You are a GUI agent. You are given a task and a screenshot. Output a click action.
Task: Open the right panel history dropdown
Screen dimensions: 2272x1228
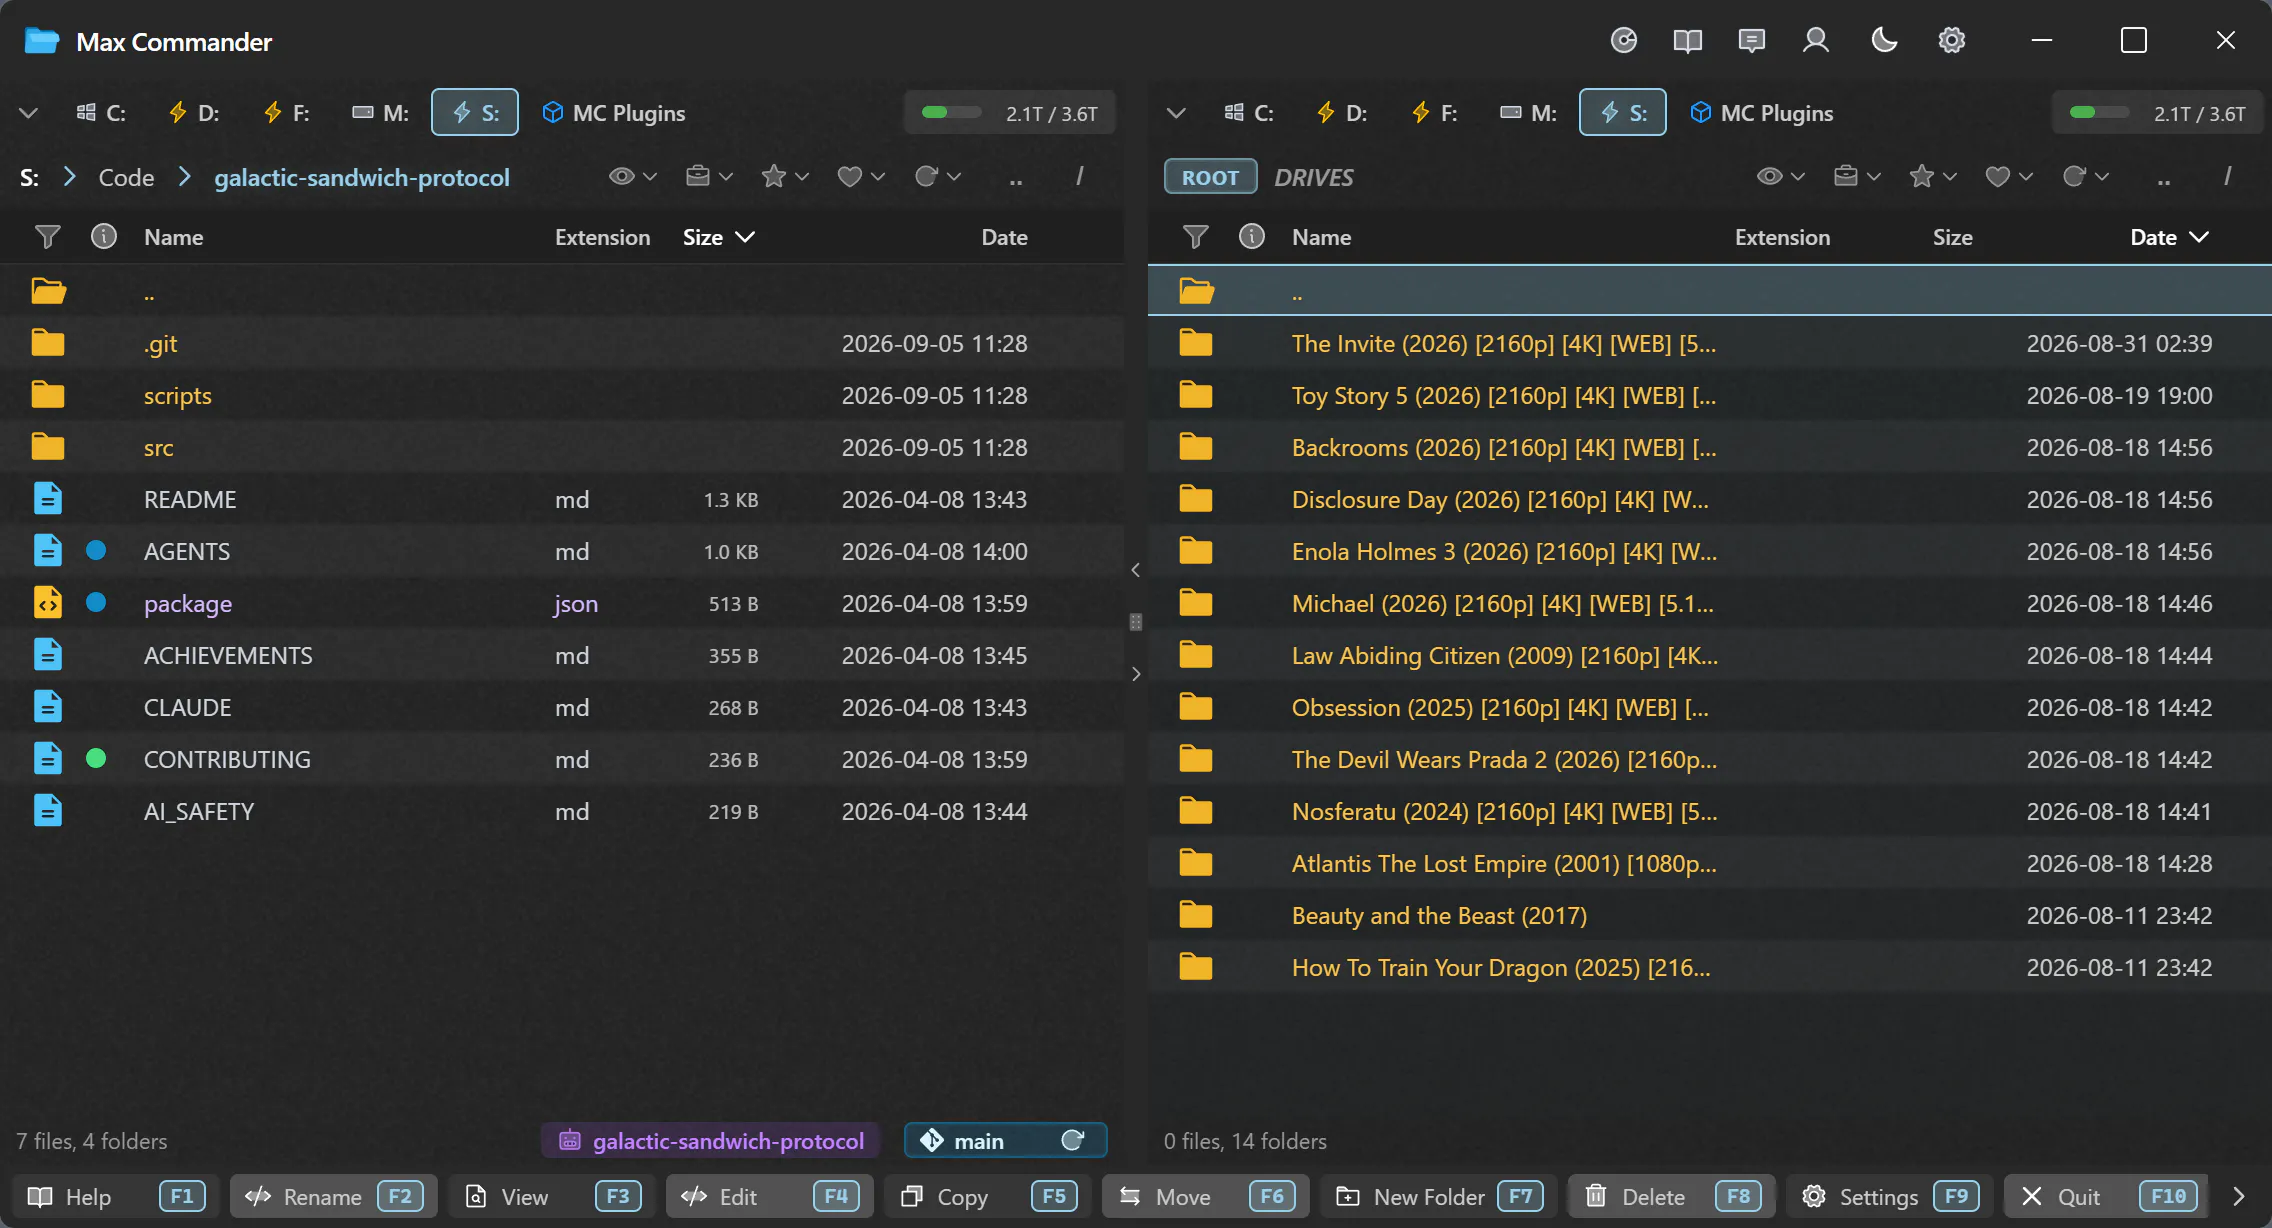(x=2085, y=177)
